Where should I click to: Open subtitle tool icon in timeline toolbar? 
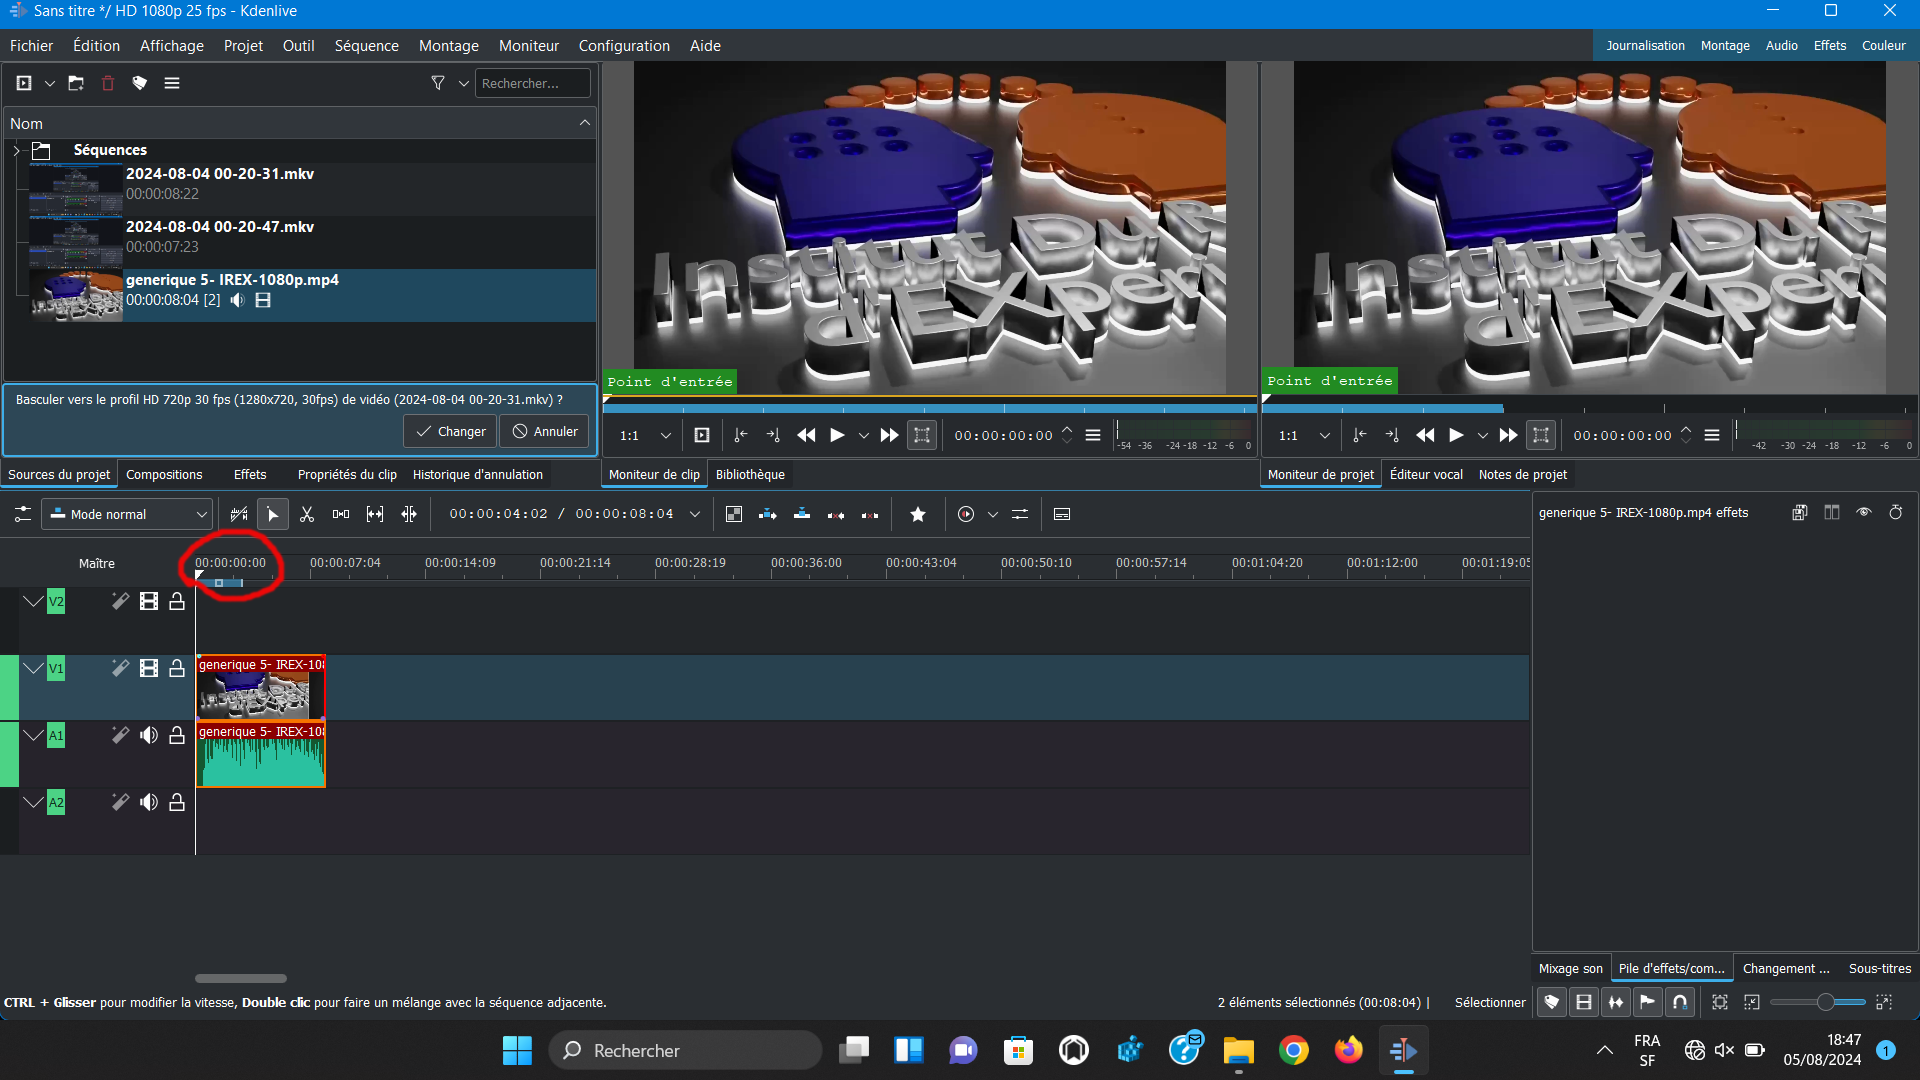pyautogui.click(x=1062, y=514)
